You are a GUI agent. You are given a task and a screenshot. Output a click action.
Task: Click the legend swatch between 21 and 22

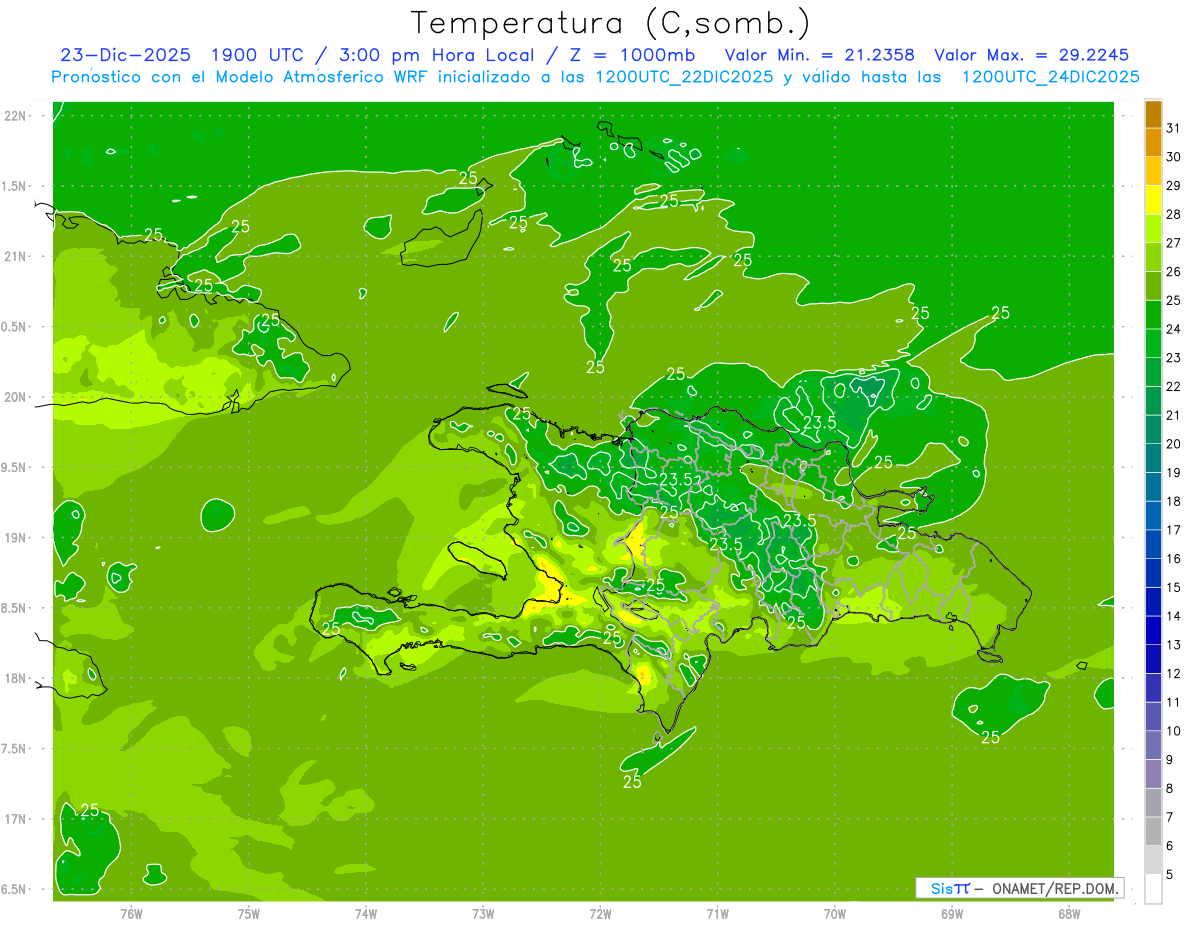coord(1153,401)
